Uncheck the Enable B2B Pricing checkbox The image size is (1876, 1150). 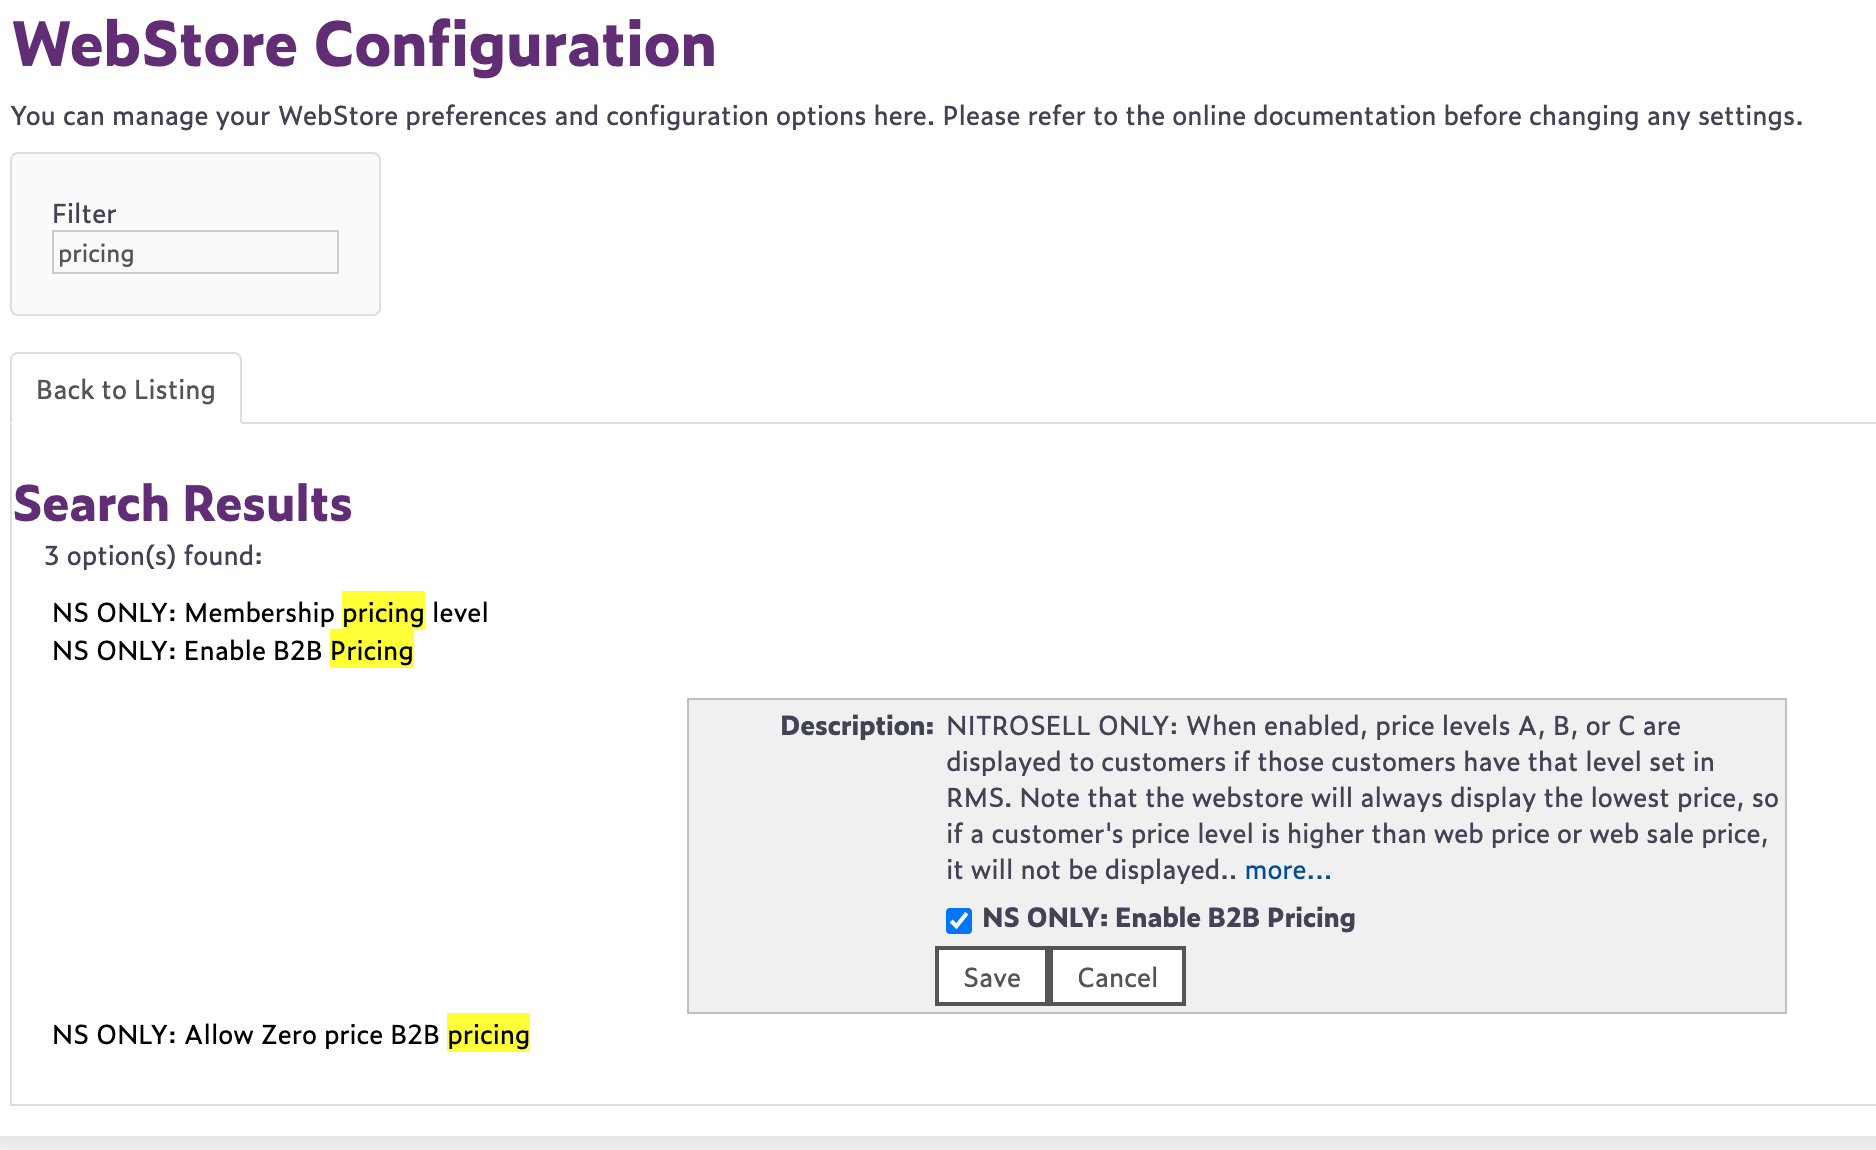click(x=959, y=920)
